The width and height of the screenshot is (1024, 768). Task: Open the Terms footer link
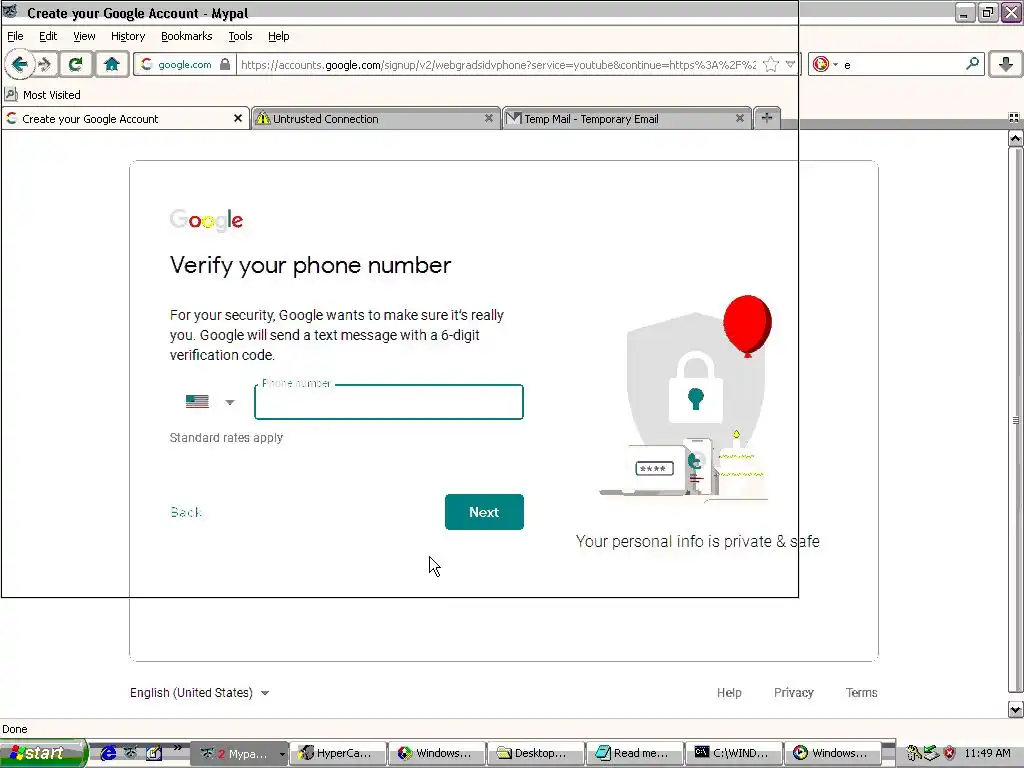(x=861, y=692)
